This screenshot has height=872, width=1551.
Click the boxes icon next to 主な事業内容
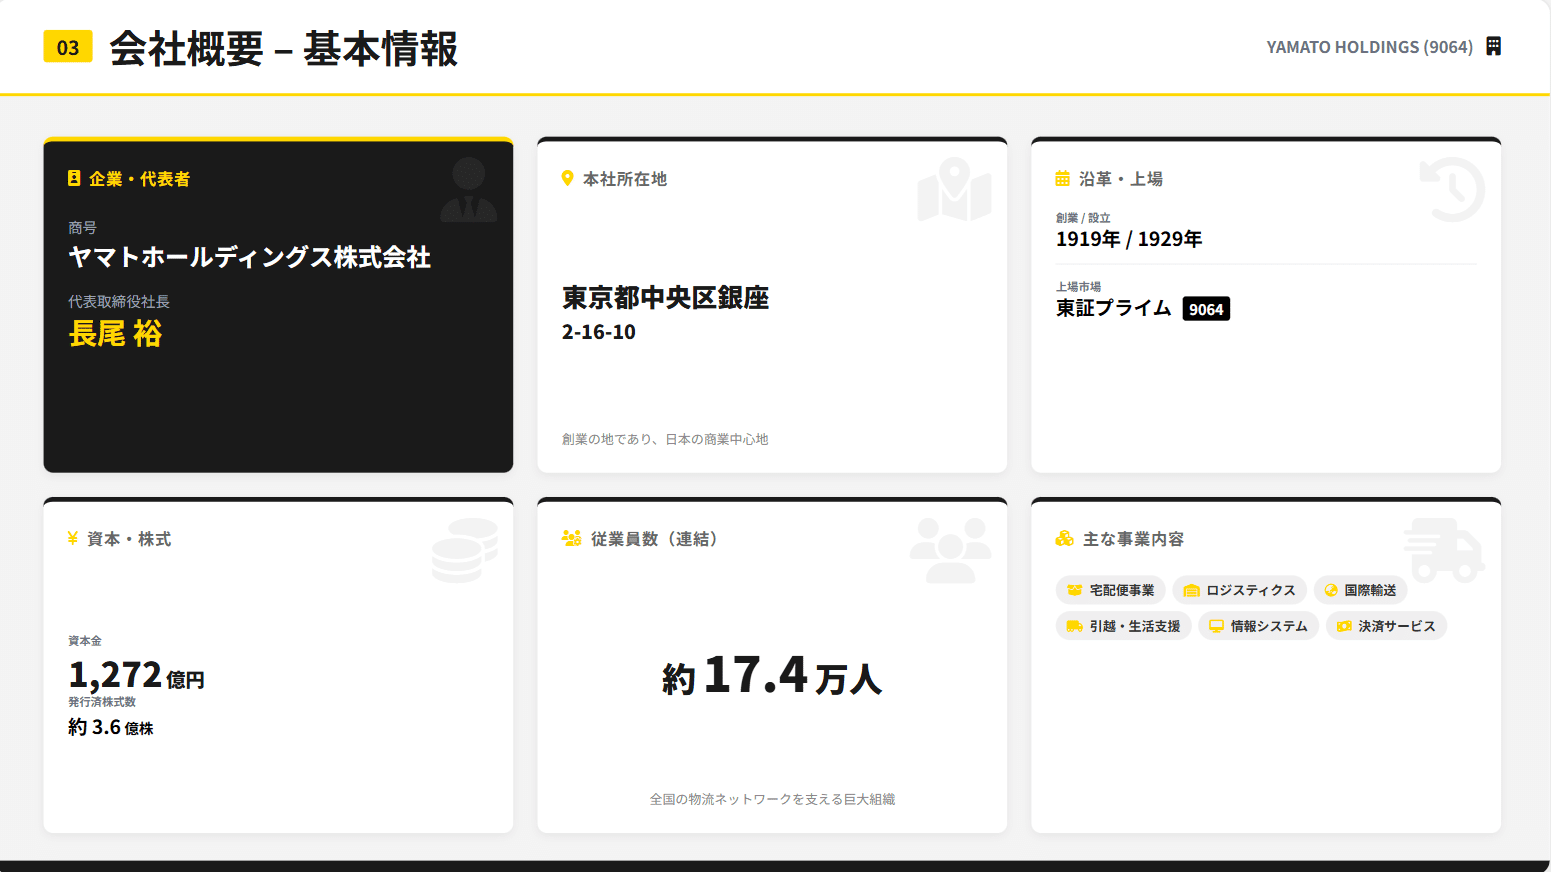pos(1064,538)
